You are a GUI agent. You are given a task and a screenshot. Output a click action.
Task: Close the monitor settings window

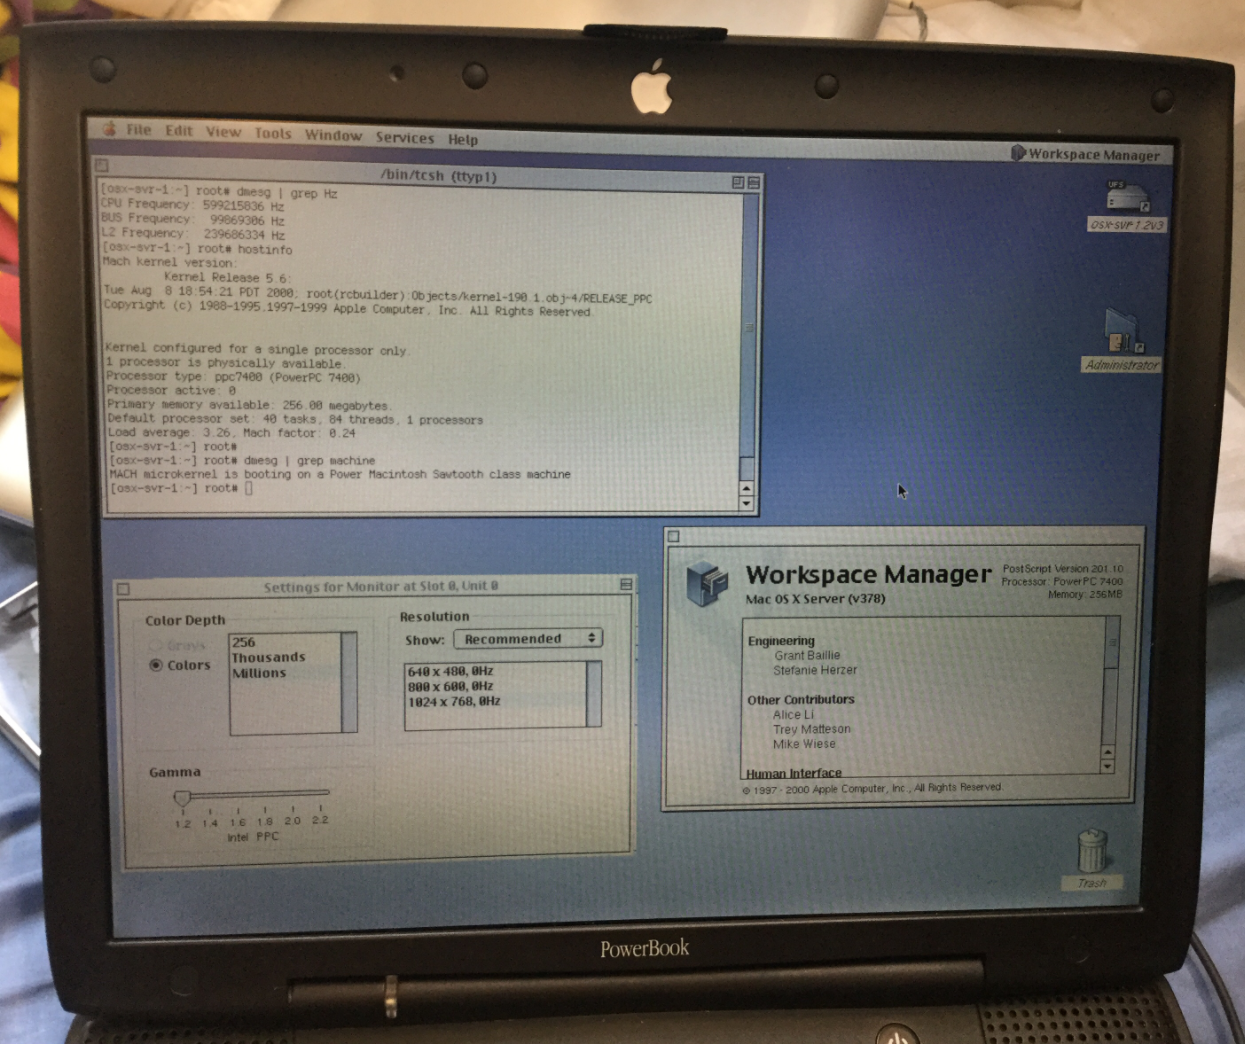(123, 589)
